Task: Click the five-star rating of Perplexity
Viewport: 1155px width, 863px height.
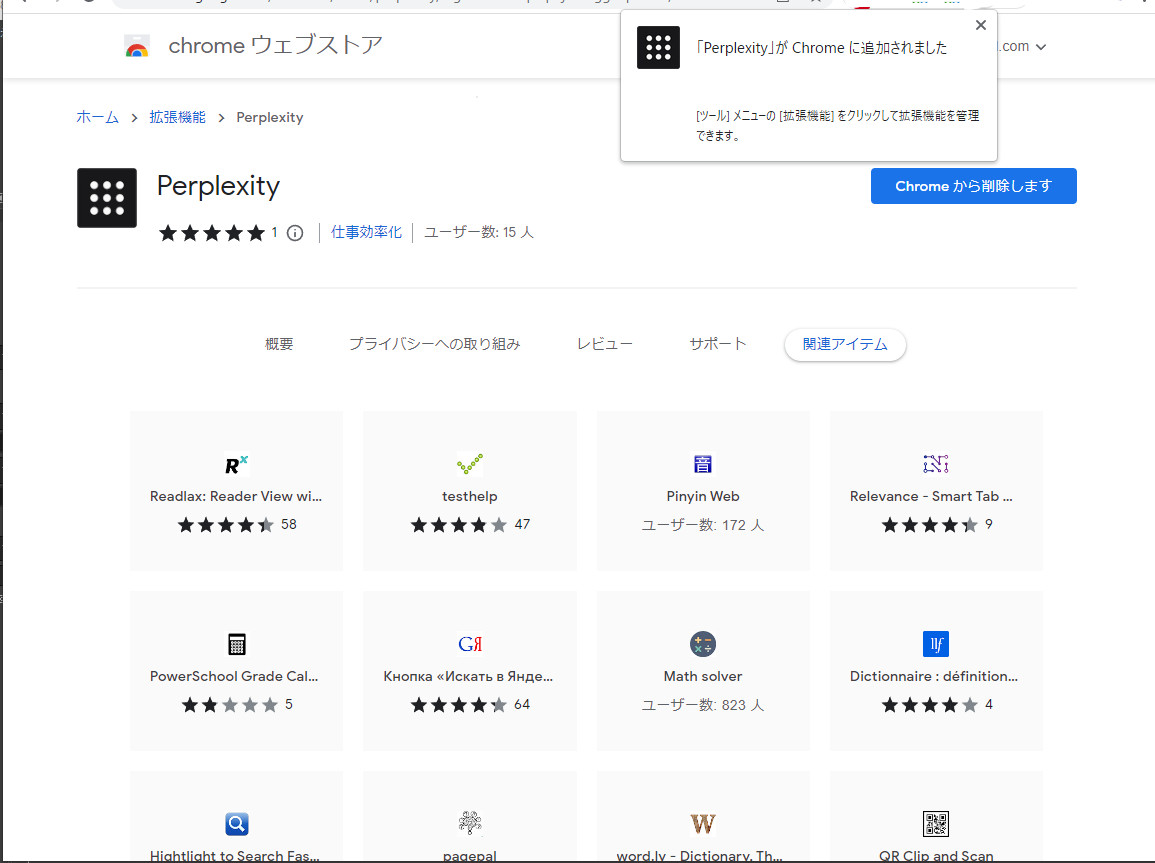Action: (212, 233)
